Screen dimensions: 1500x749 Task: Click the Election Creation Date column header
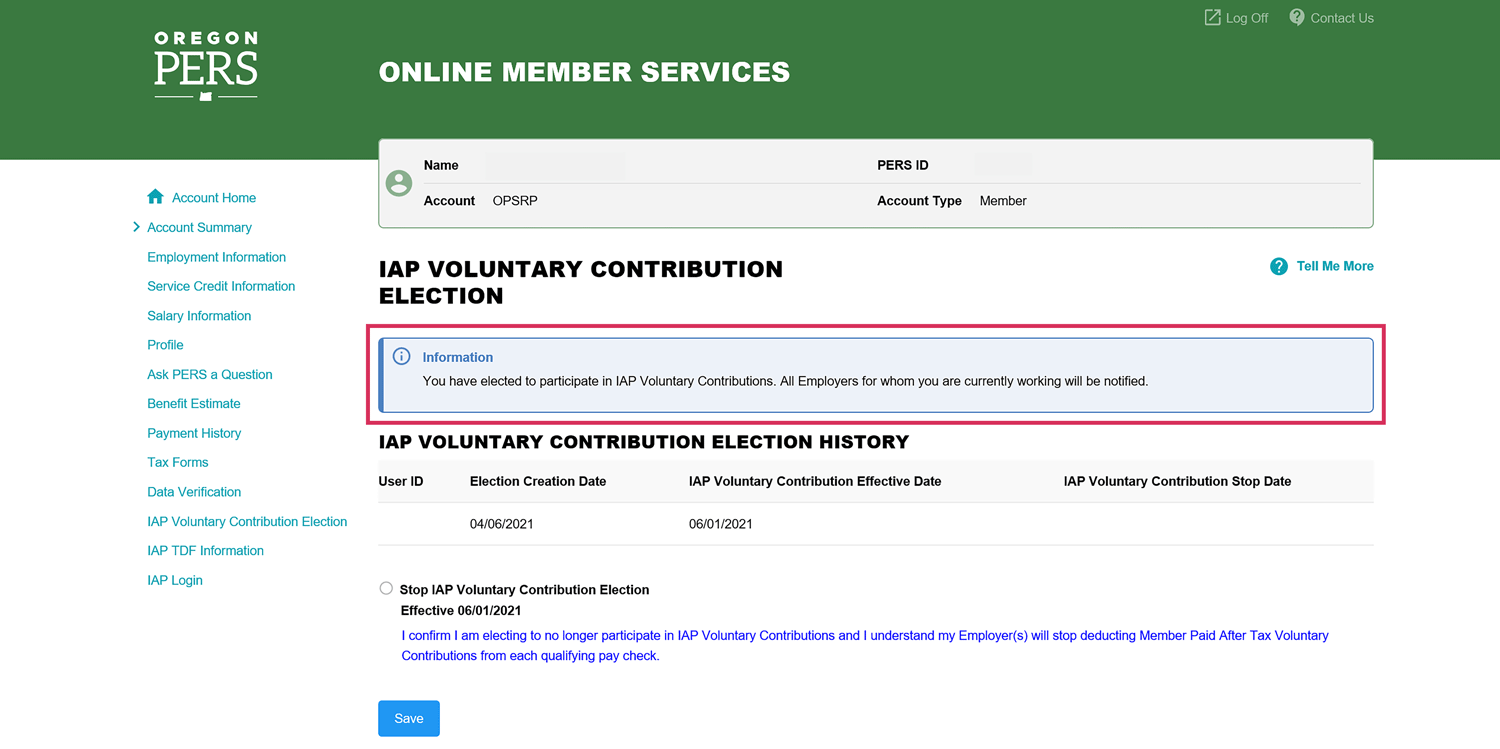tap(538, 481)
